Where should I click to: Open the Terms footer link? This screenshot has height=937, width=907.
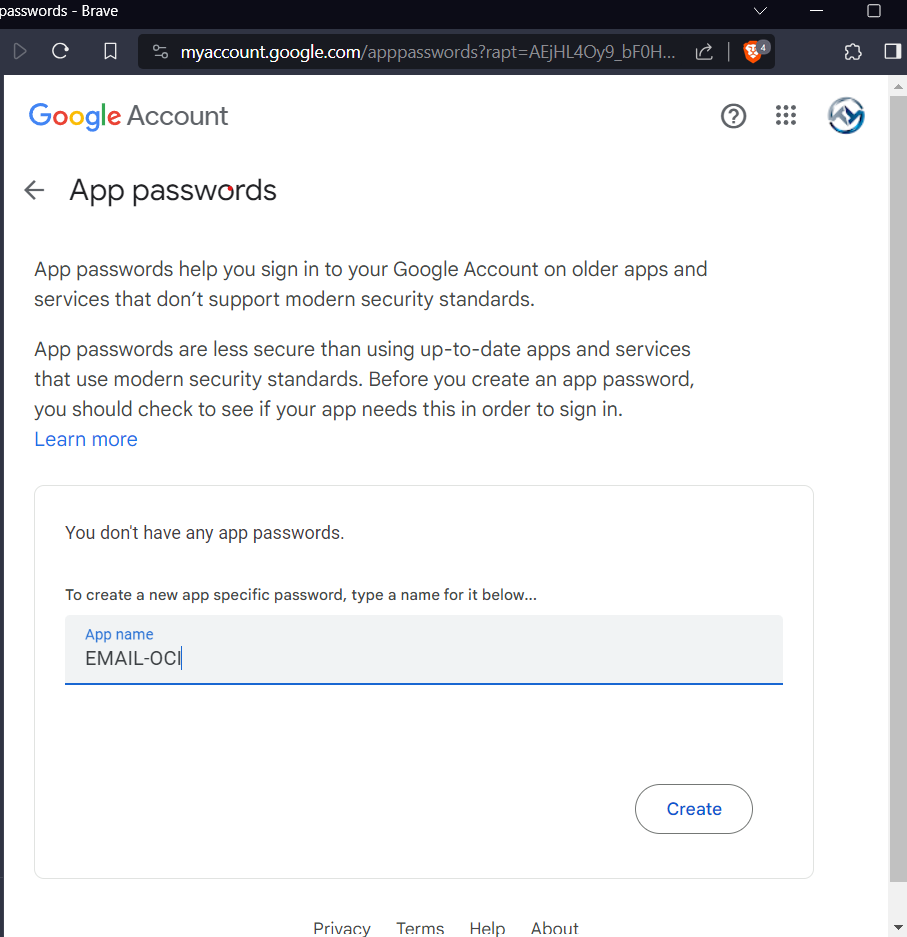pyautogui.click(x=420, y=928)
